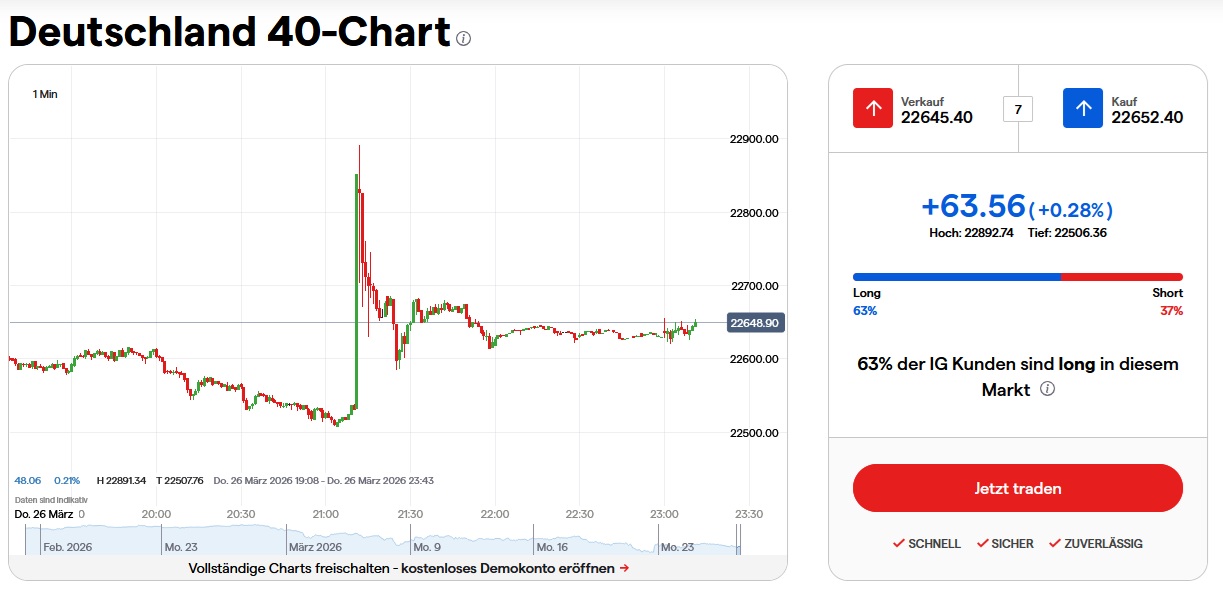Click the ZUVERLÄSSIG checkmark icon

click(1054, 543)
